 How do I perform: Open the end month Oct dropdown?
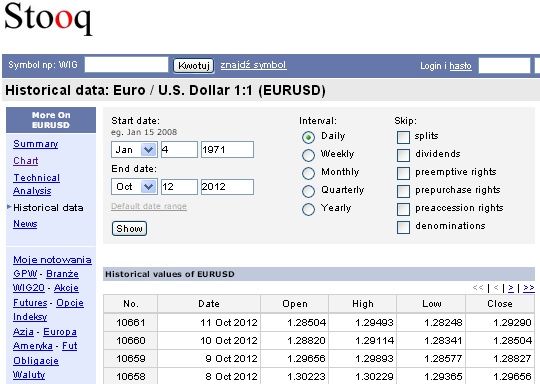134,187
